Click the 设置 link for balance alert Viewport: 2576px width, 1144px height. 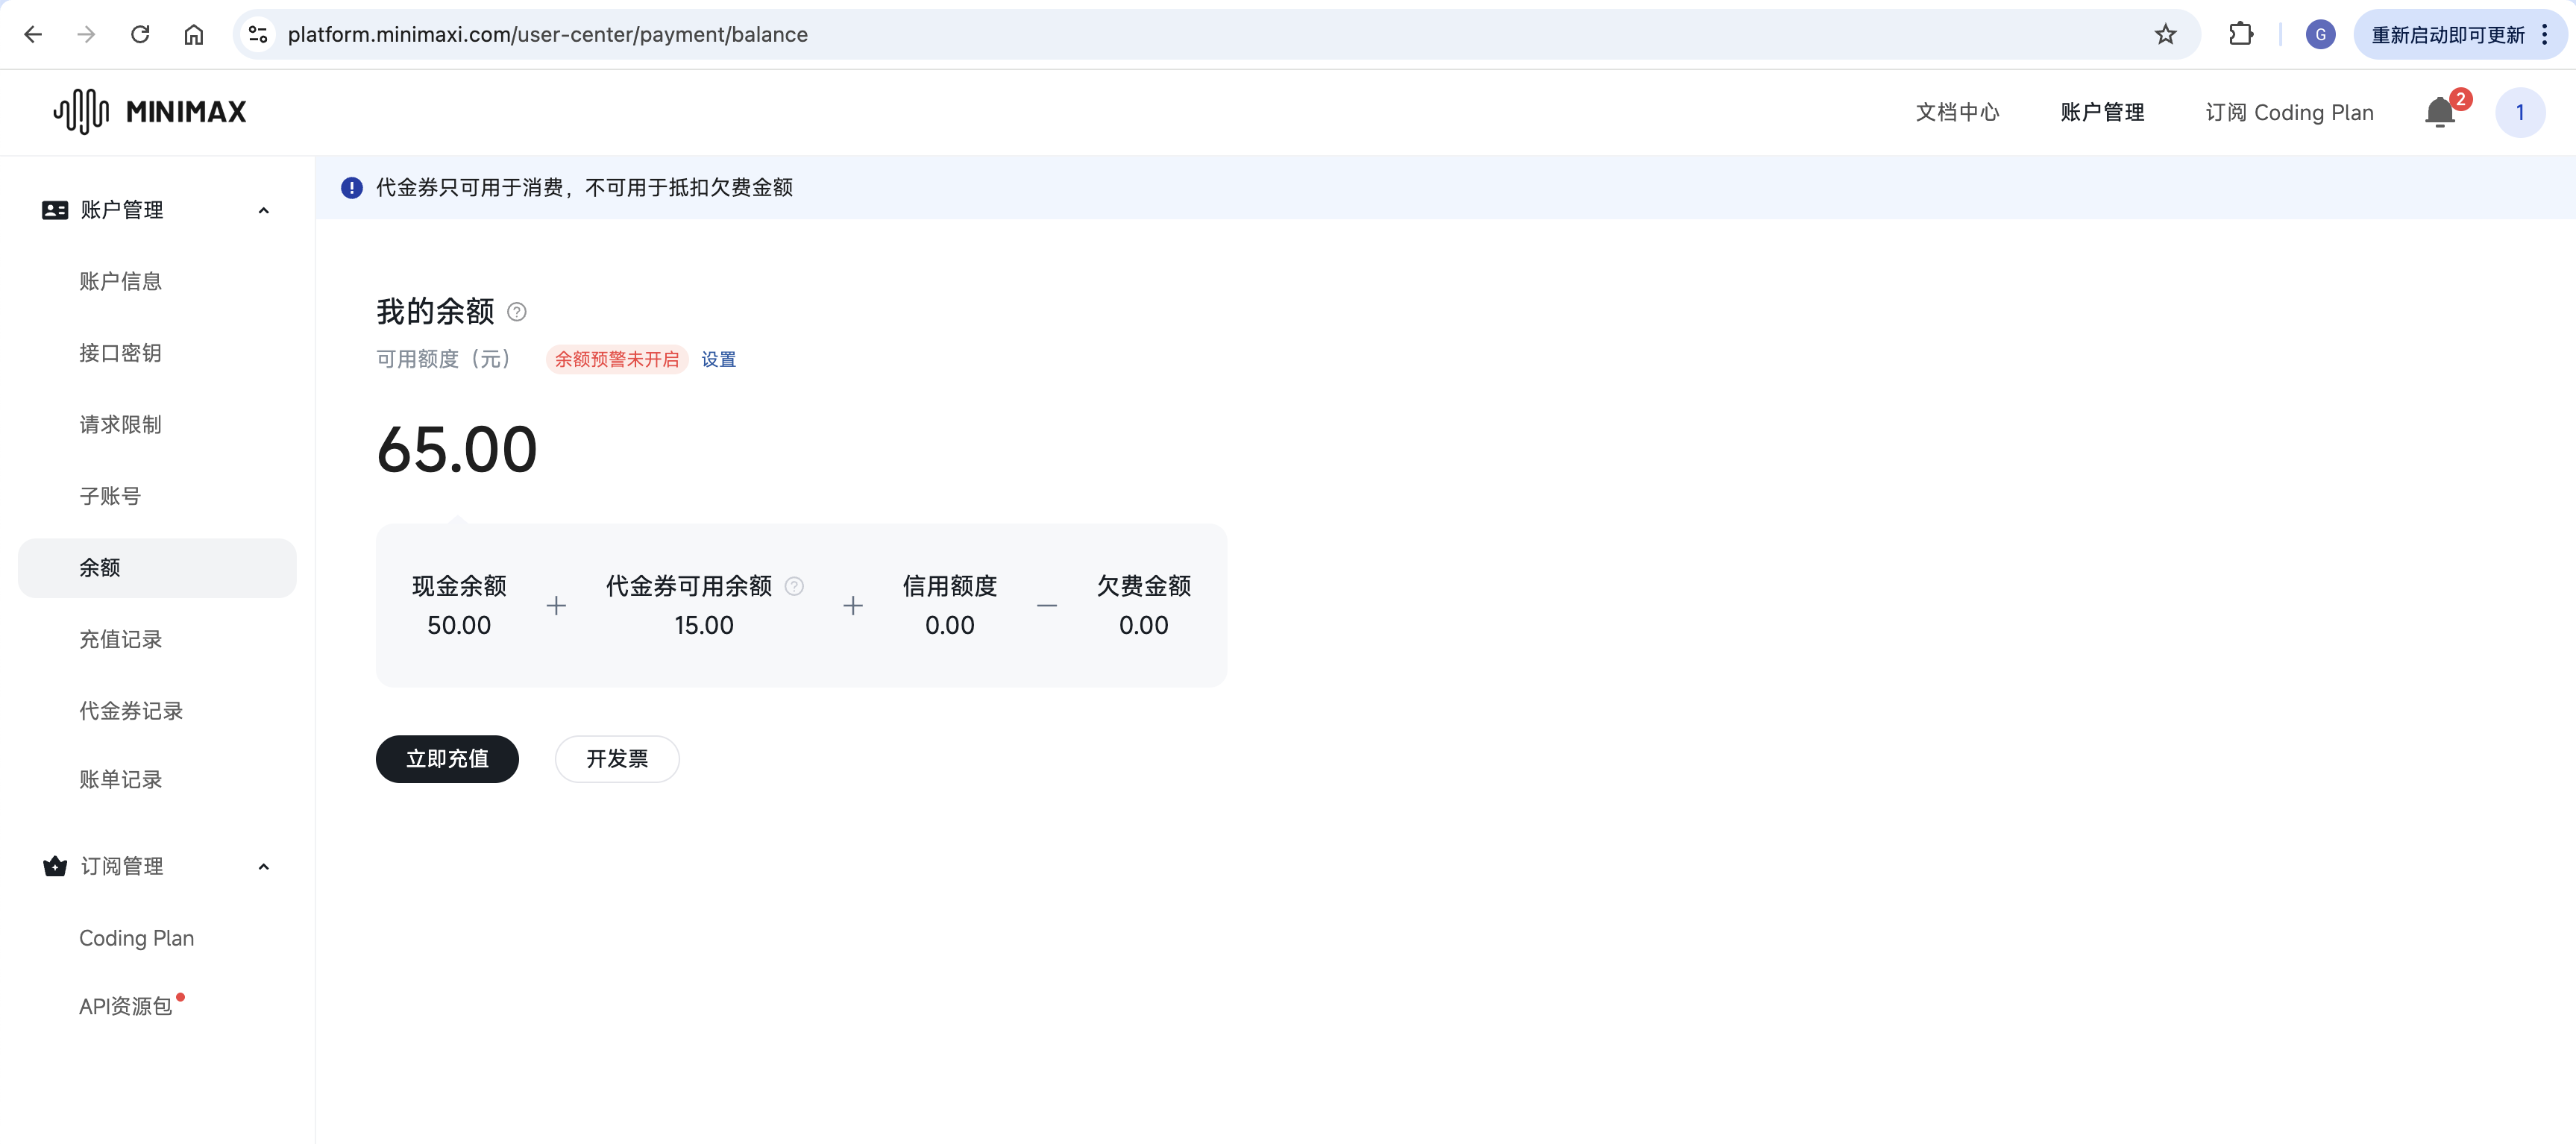(718, 359)
